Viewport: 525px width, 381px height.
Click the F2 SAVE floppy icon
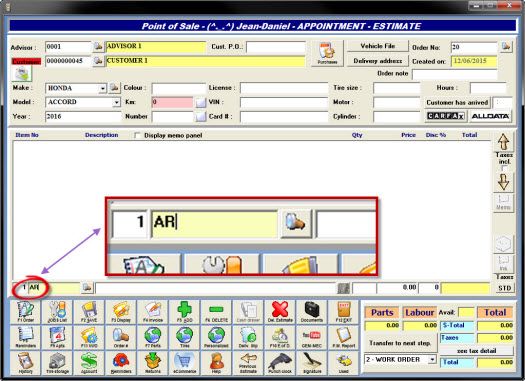pyautogui.click(x=89, y=312)
